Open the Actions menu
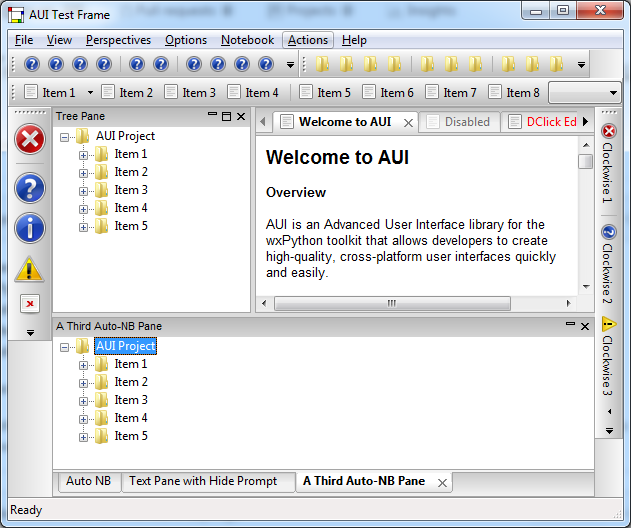This screenshot has width=631, height=528. [308, 40]
